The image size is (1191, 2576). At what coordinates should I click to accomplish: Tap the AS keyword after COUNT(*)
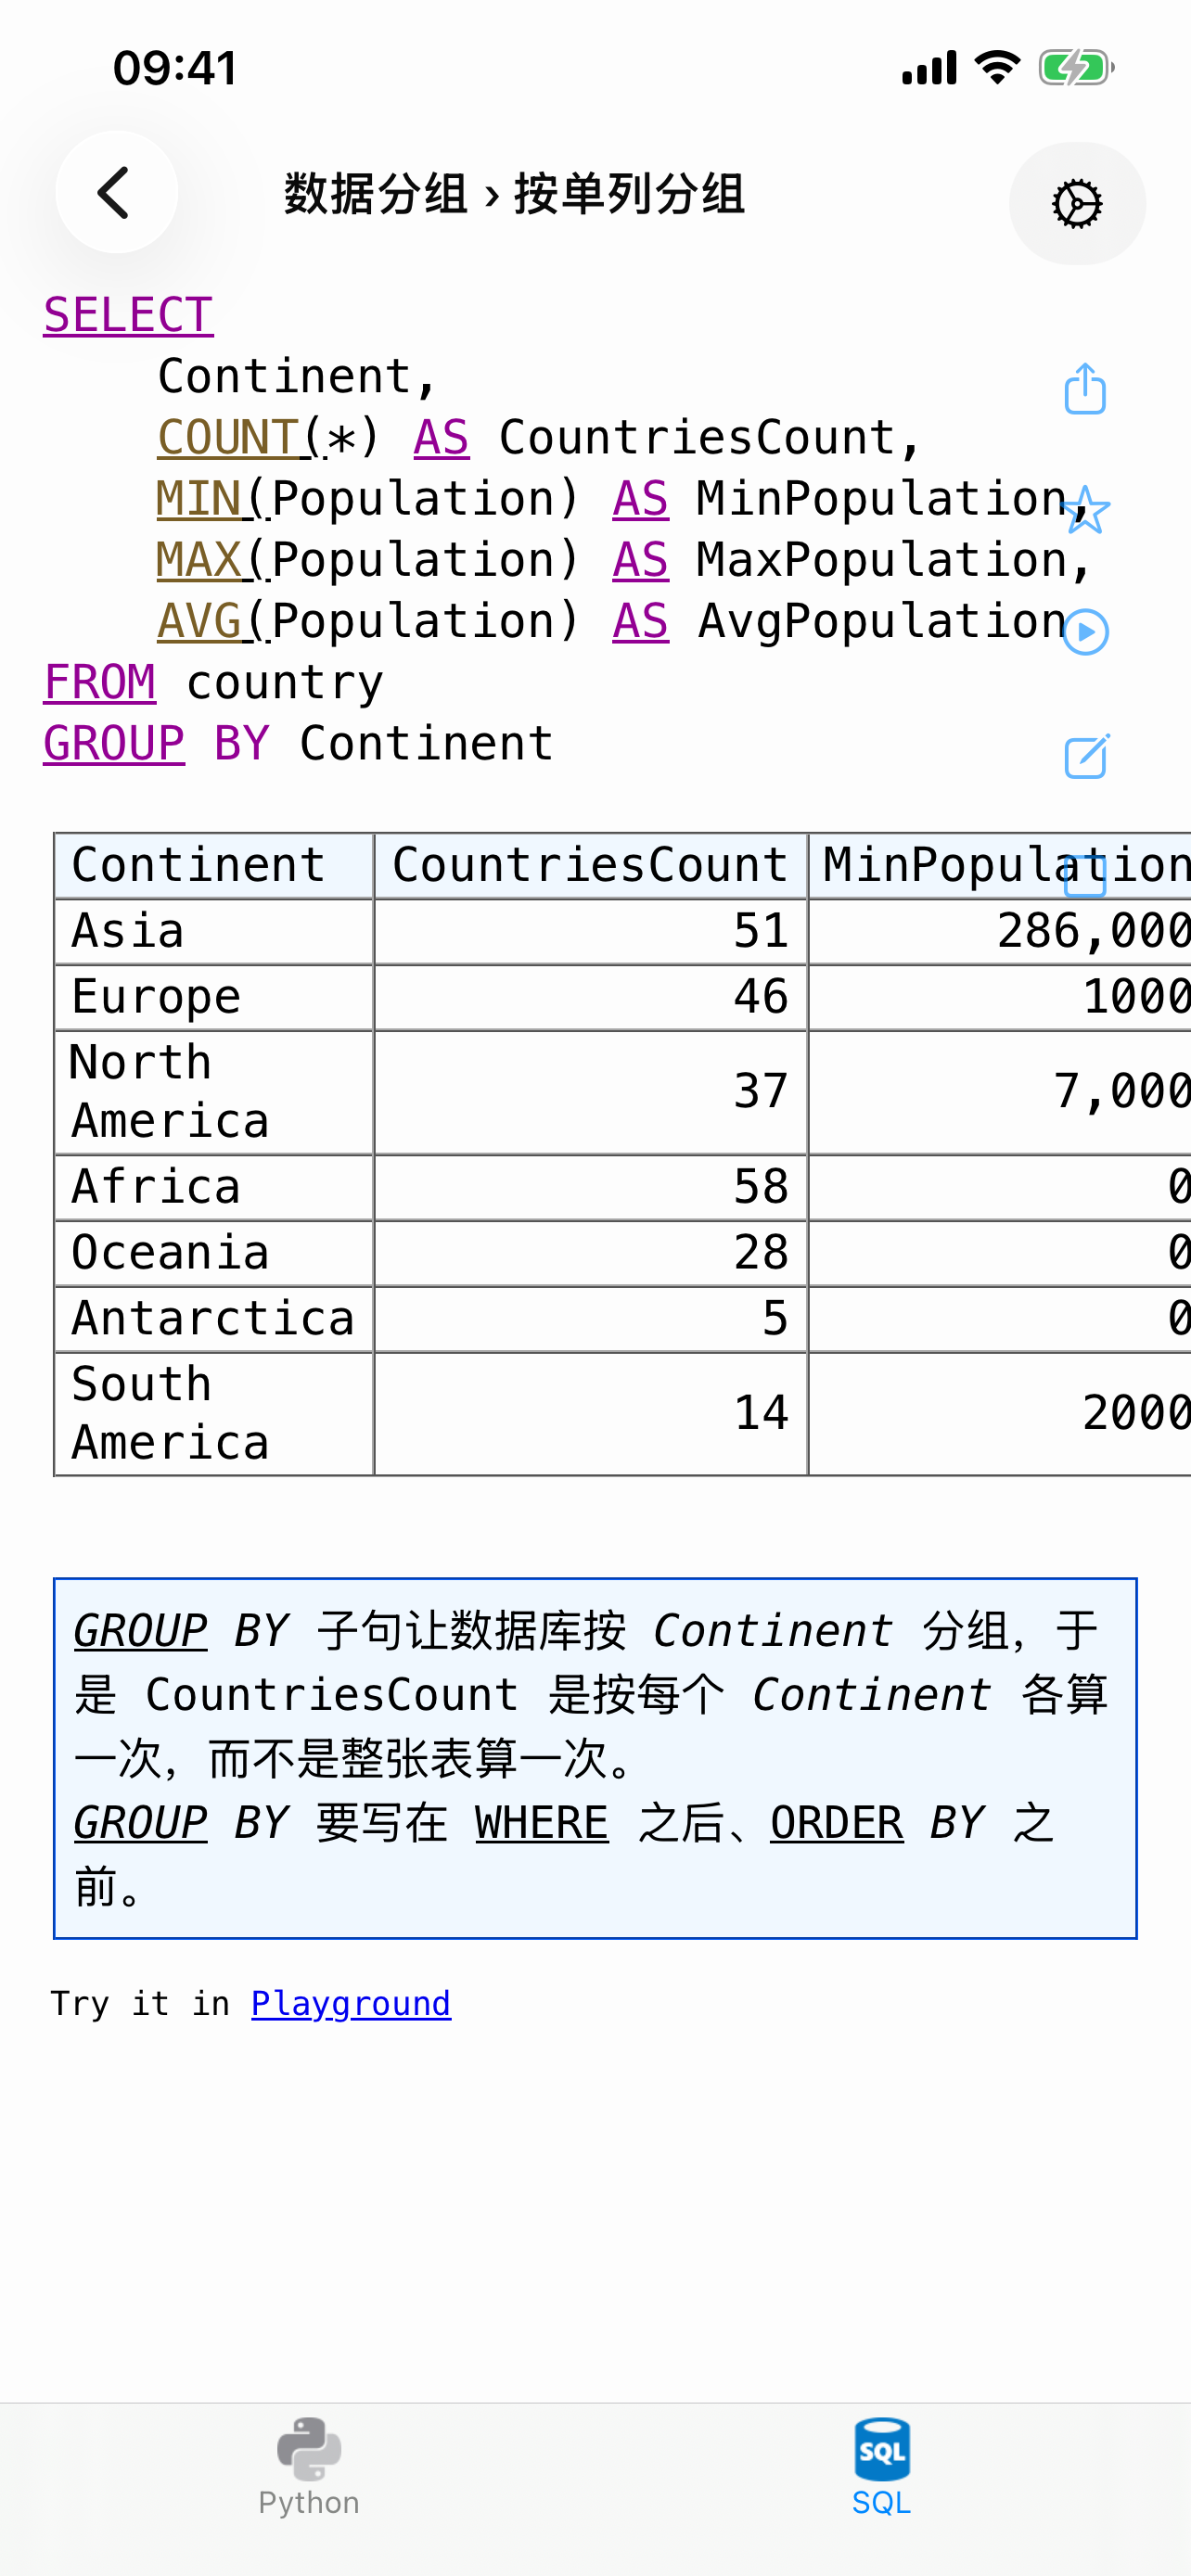pos(441,437)
